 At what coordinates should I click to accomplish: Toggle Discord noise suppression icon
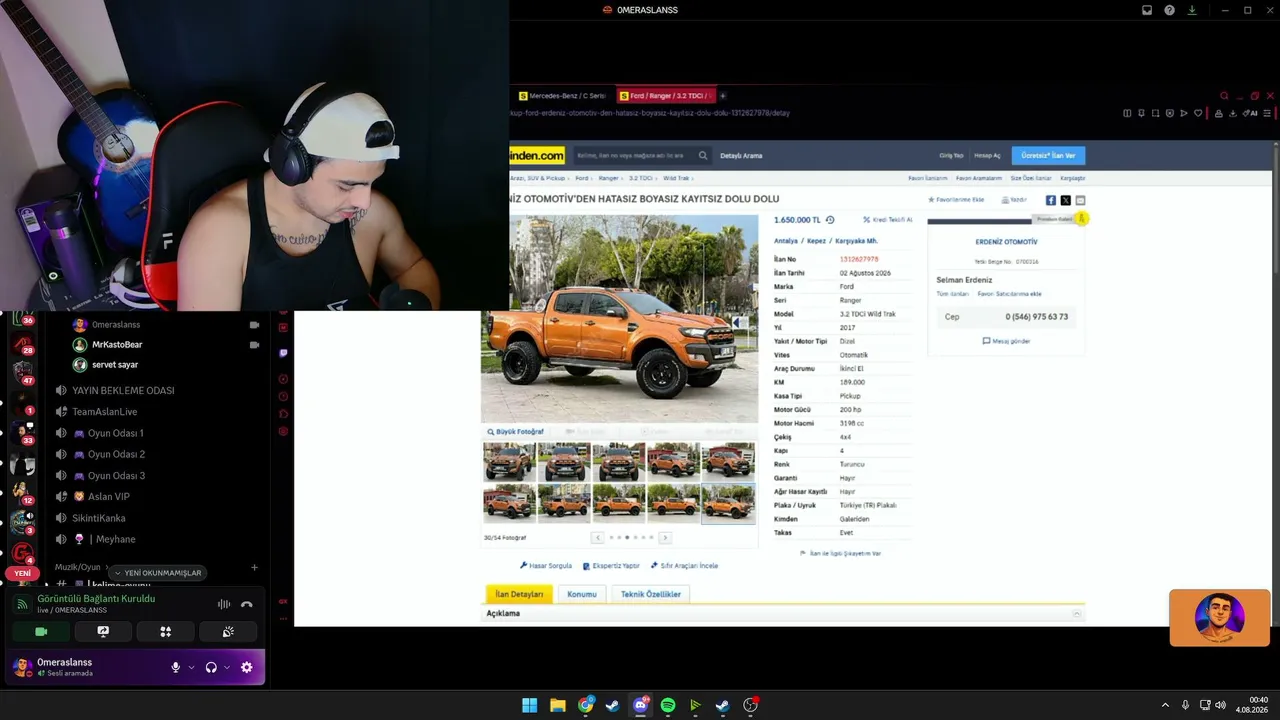coord(224,604)
